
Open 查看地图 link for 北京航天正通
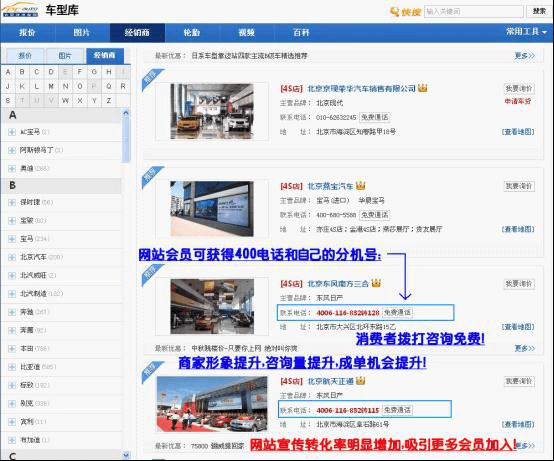click(518, 424)
